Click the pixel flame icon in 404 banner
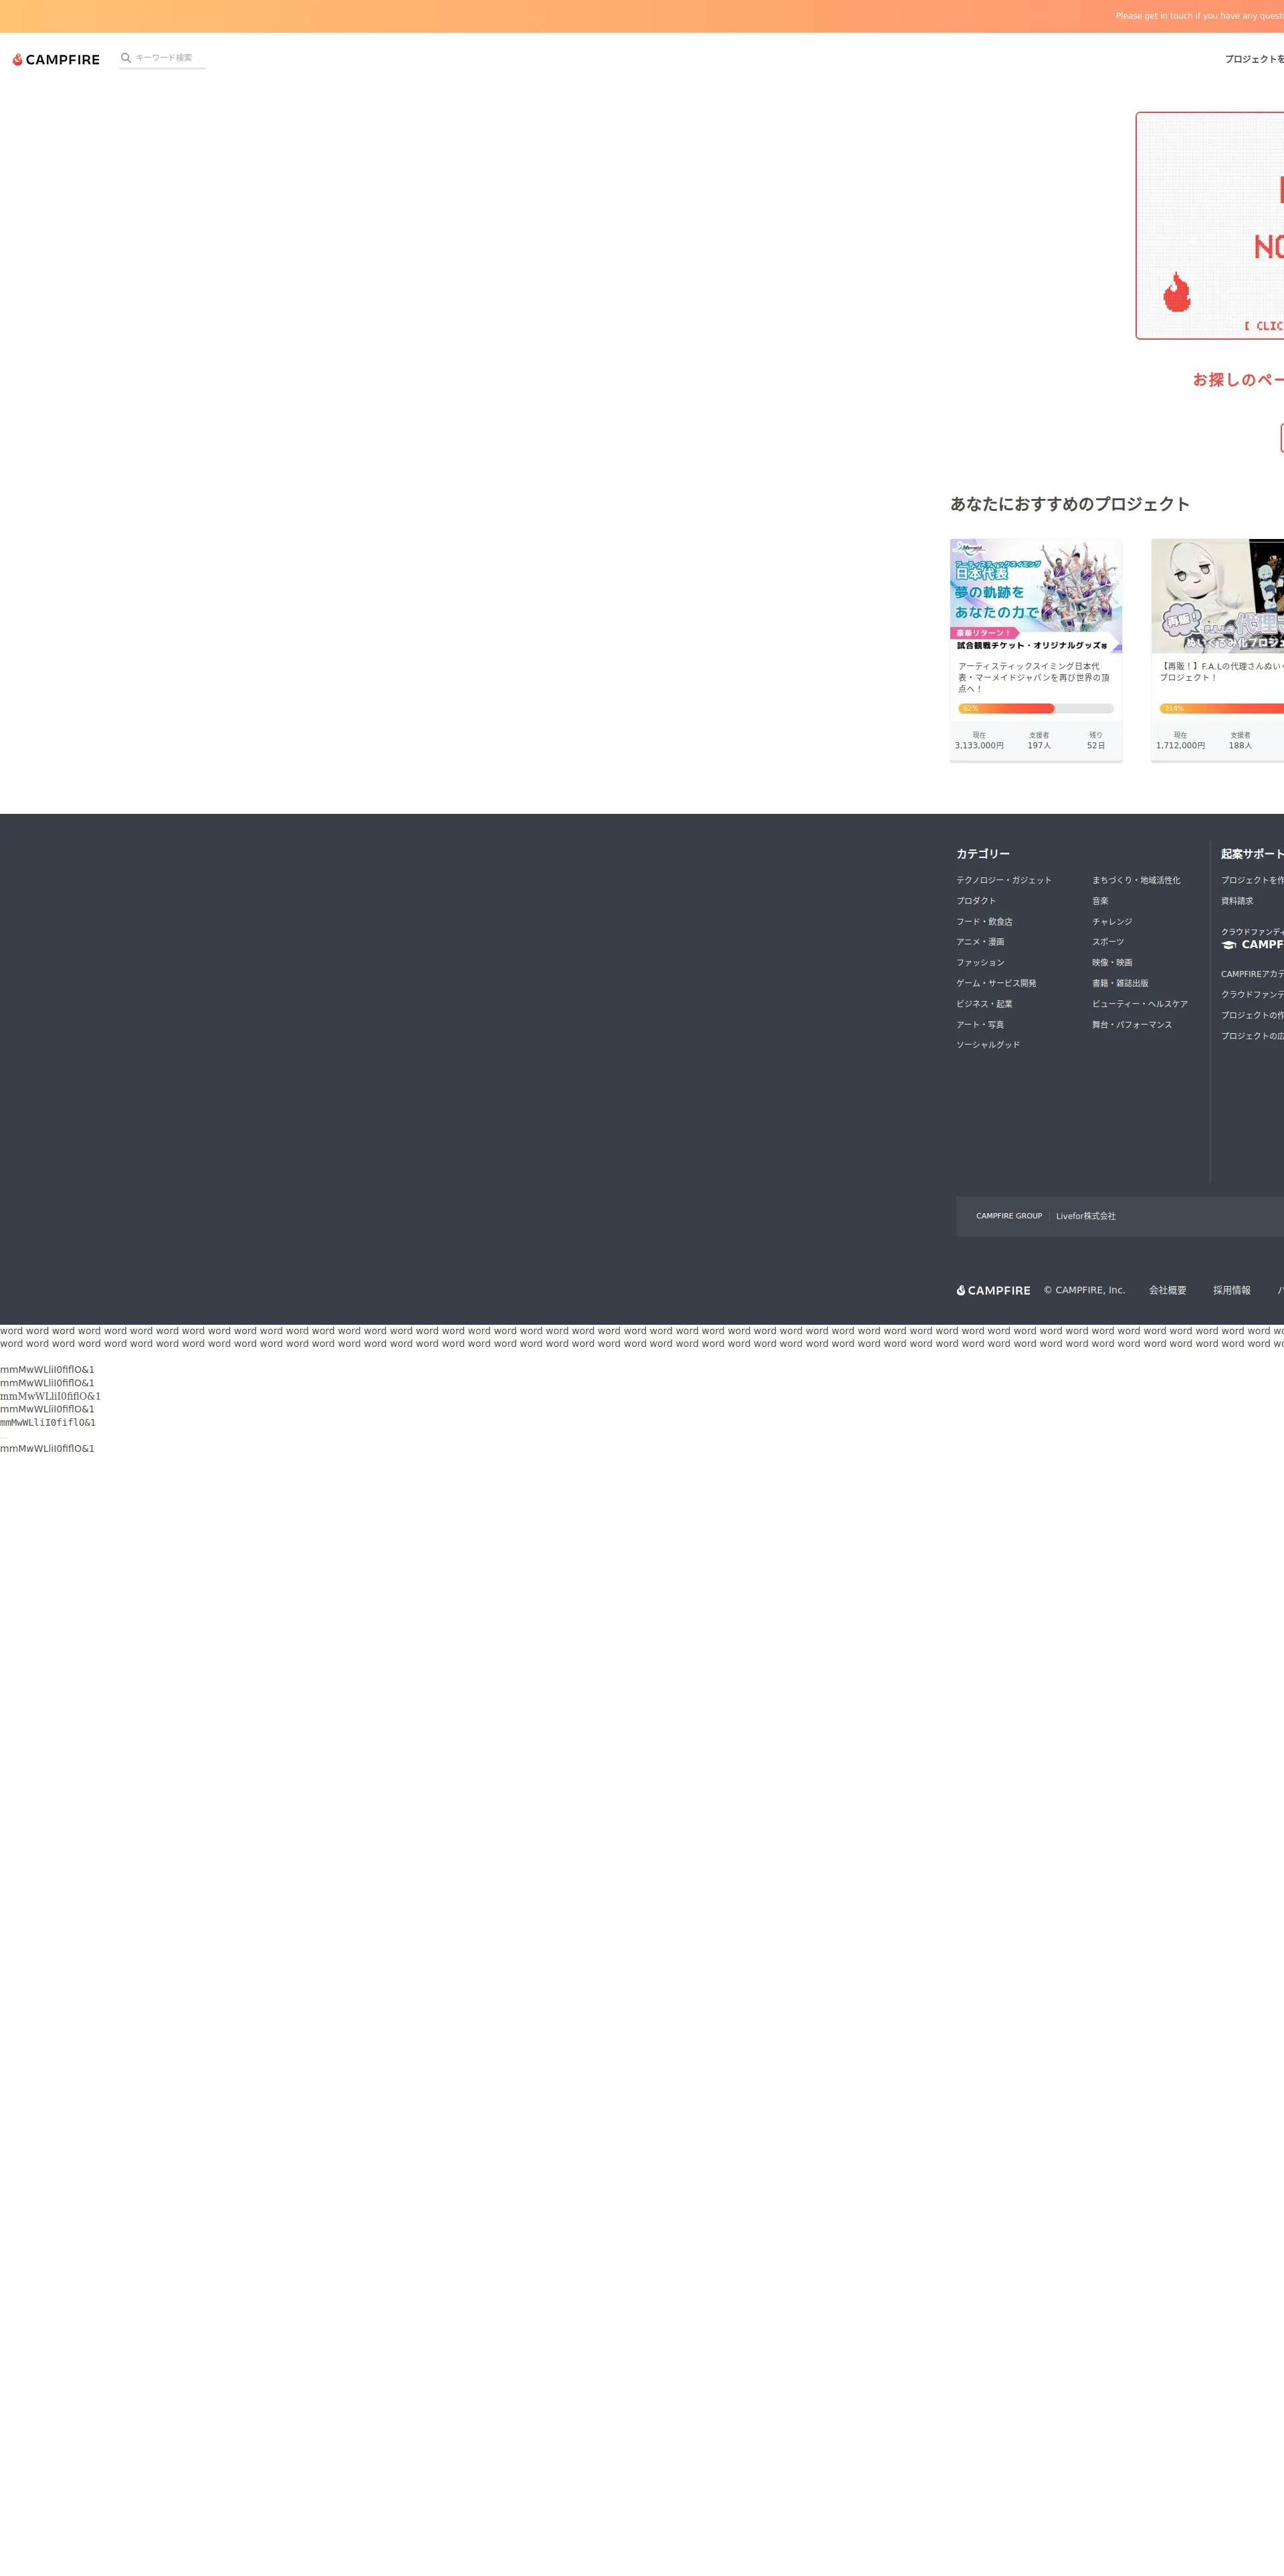Image resolution: width=1284 pixels, height=2576 pixels. (1176, 293)
